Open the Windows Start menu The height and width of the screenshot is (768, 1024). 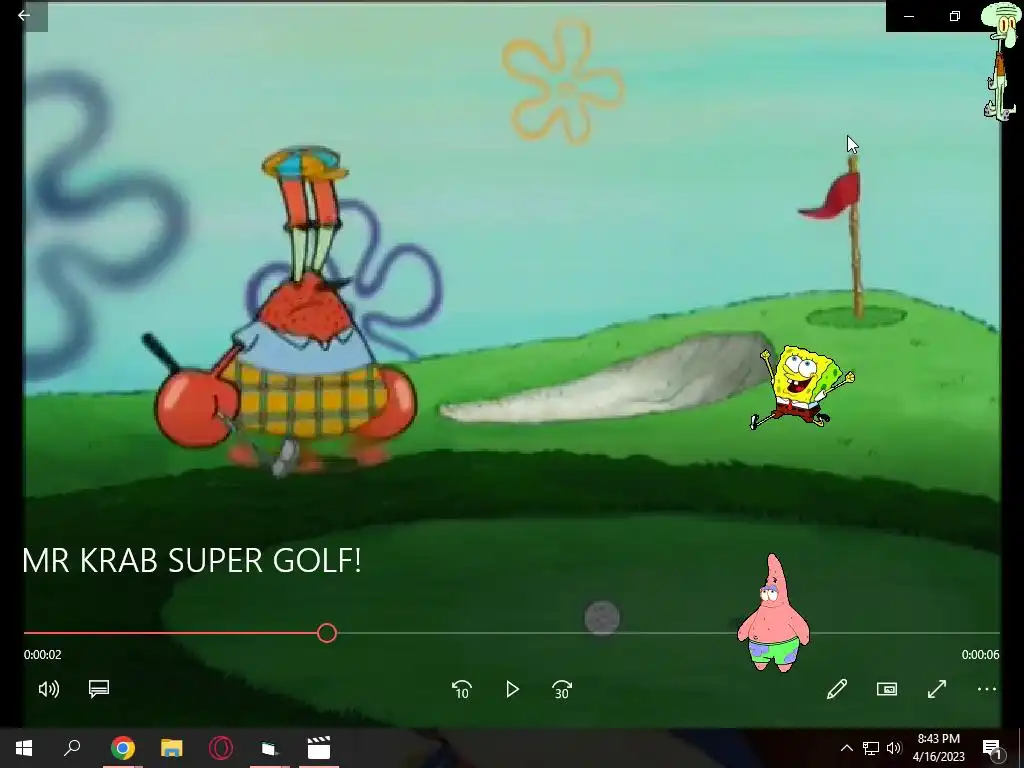coord(24,748)
